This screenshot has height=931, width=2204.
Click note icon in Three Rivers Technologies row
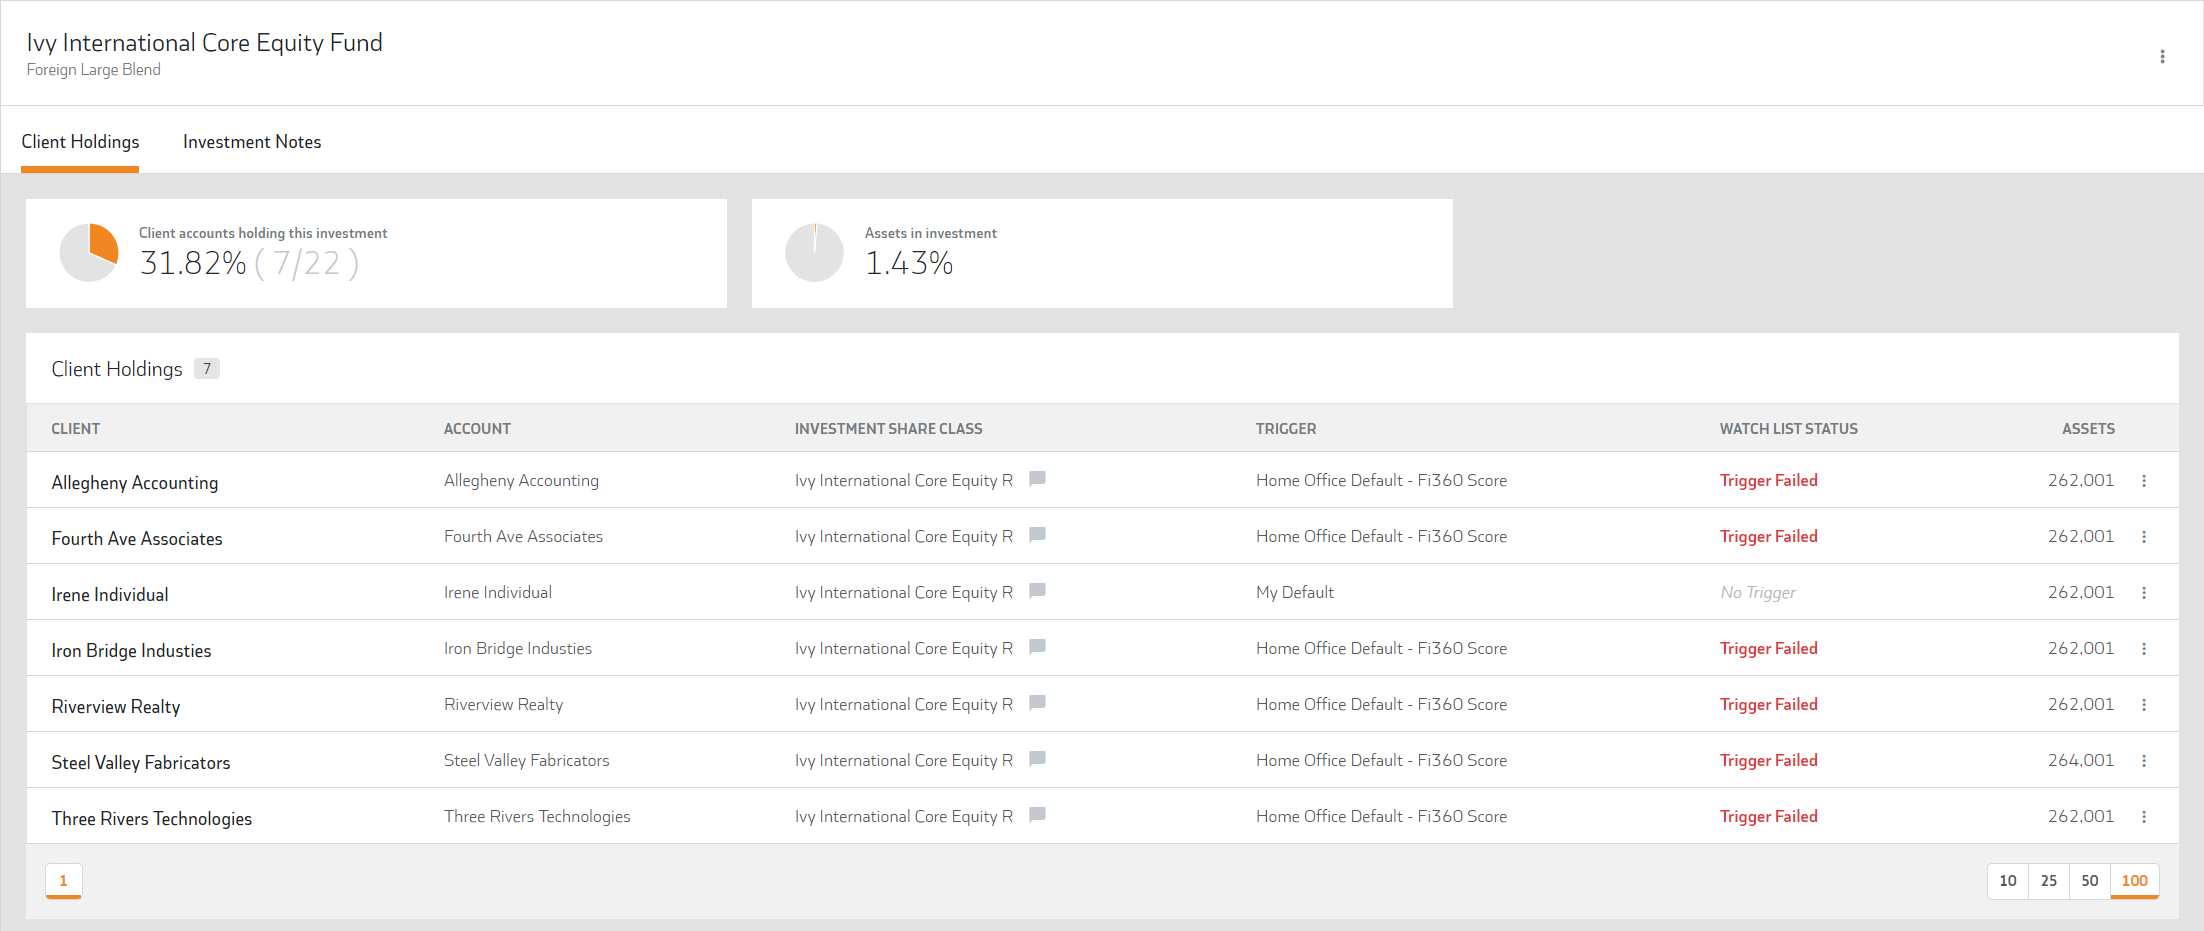[1037, 815]
